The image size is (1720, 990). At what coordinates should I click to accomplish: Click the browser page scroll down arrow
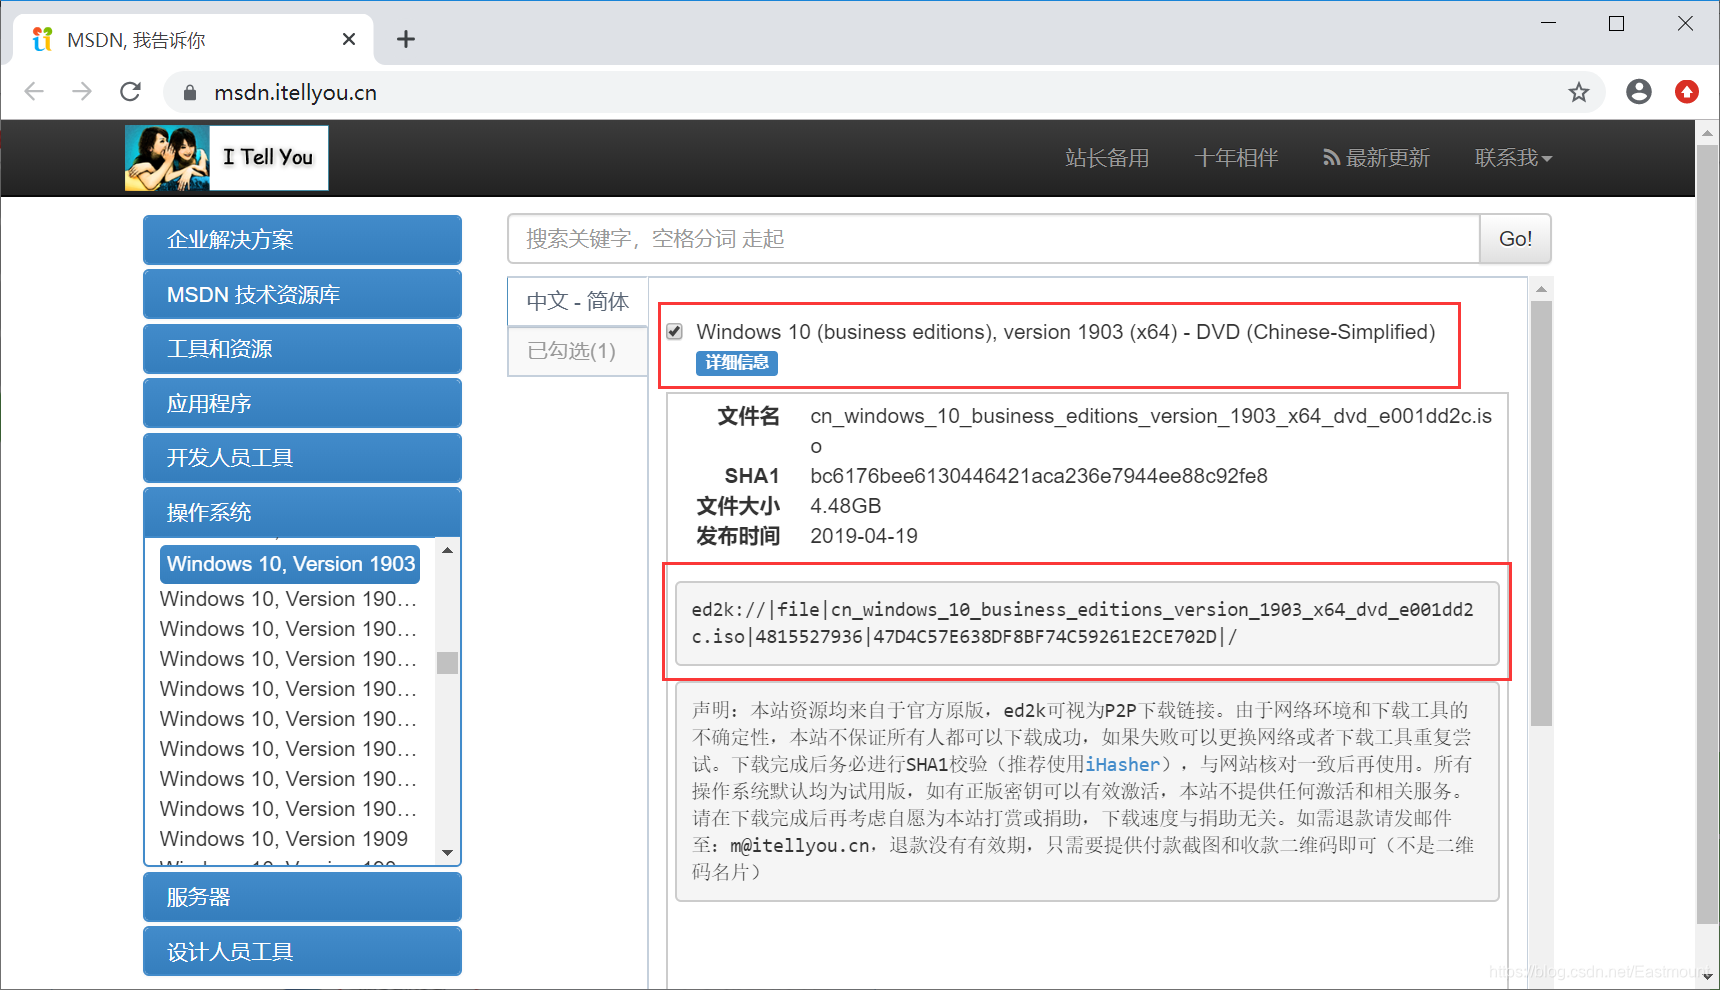click(1707, 976)
